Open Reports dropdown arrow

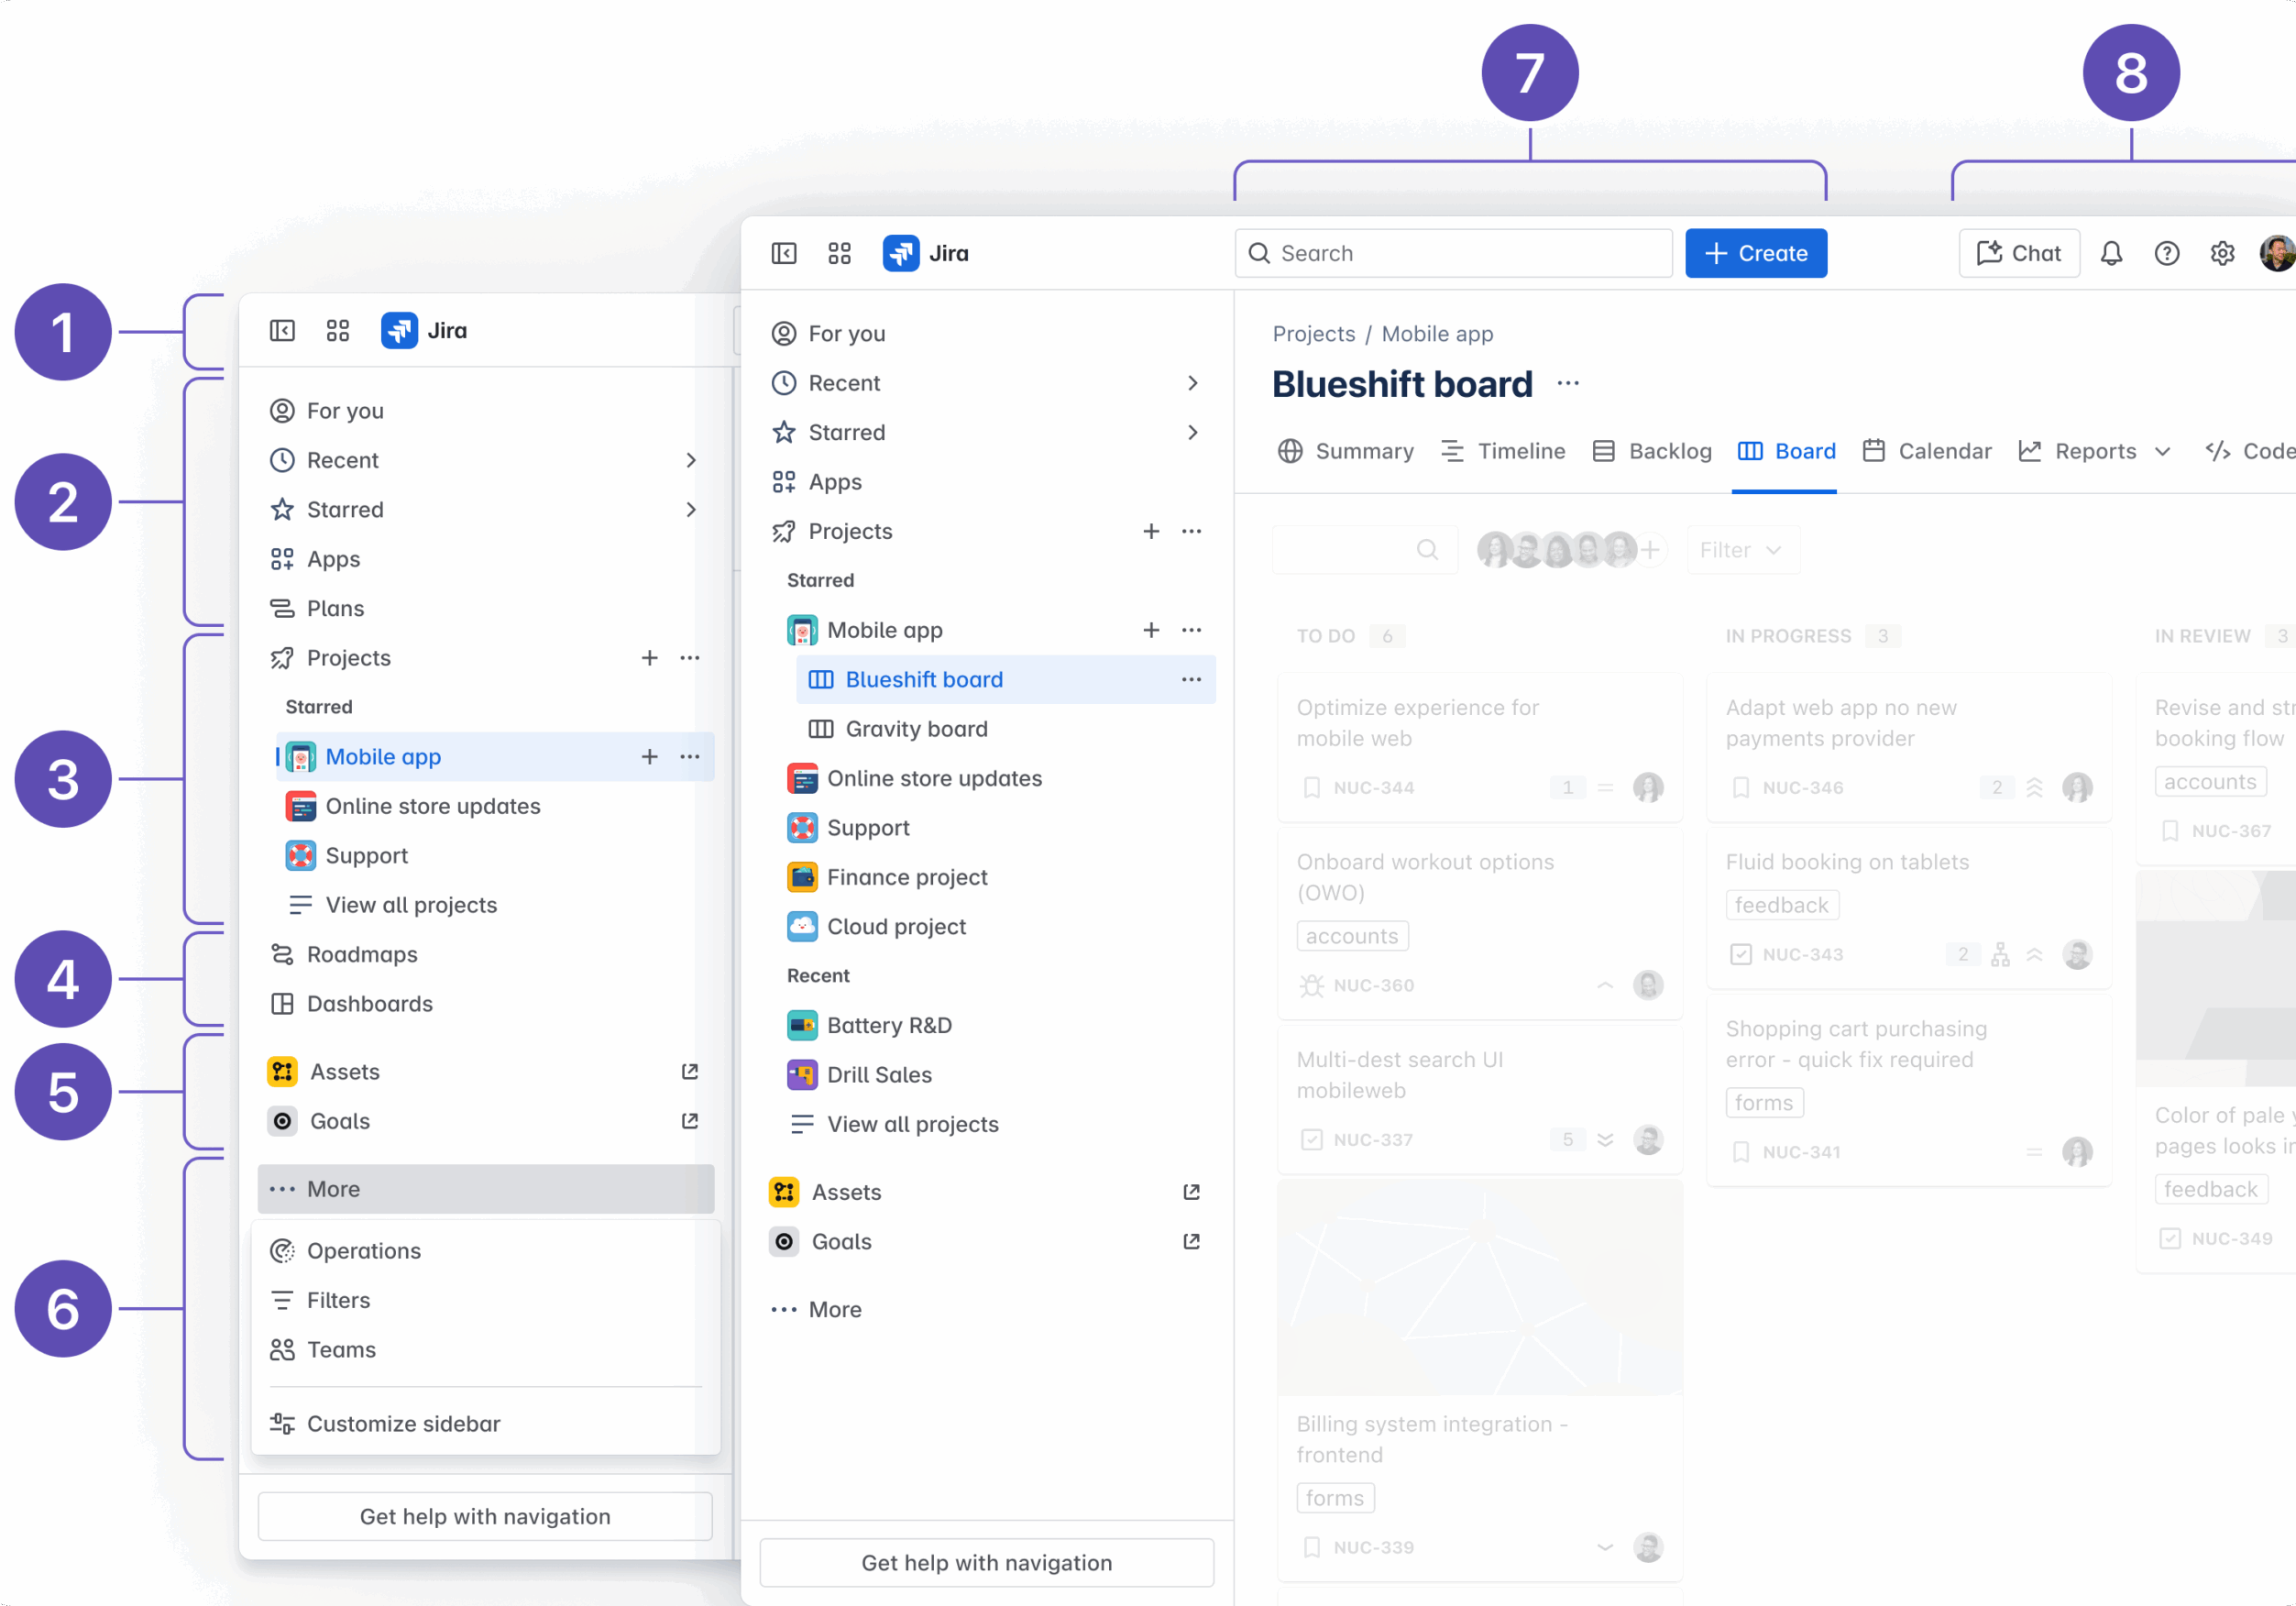[x=2162, y=452]
